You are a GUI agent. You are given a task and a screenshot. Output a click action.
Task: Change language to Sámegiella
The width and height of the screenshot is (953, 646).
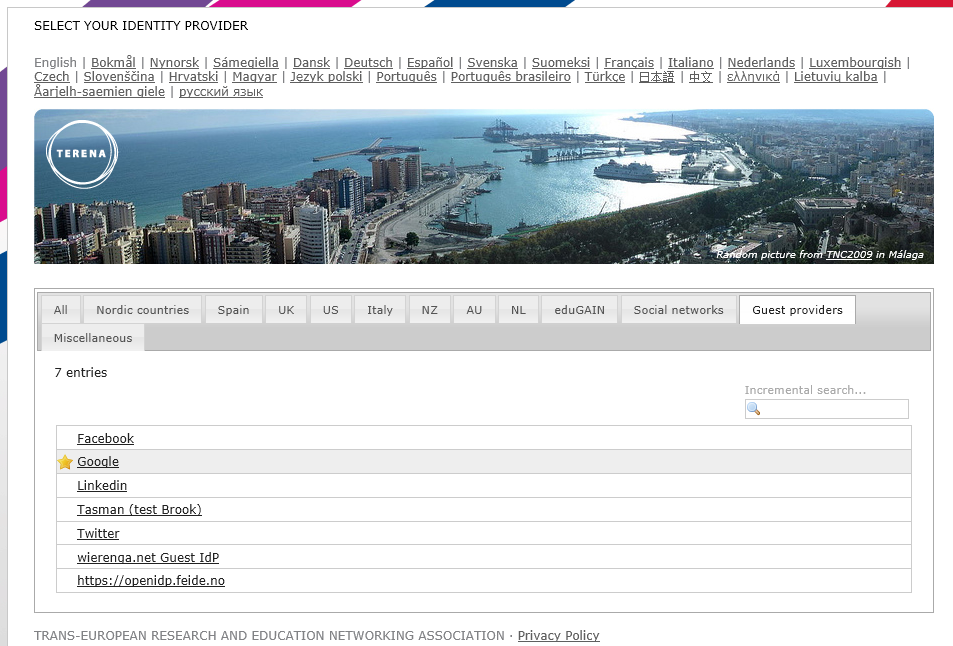coord(246,63)
